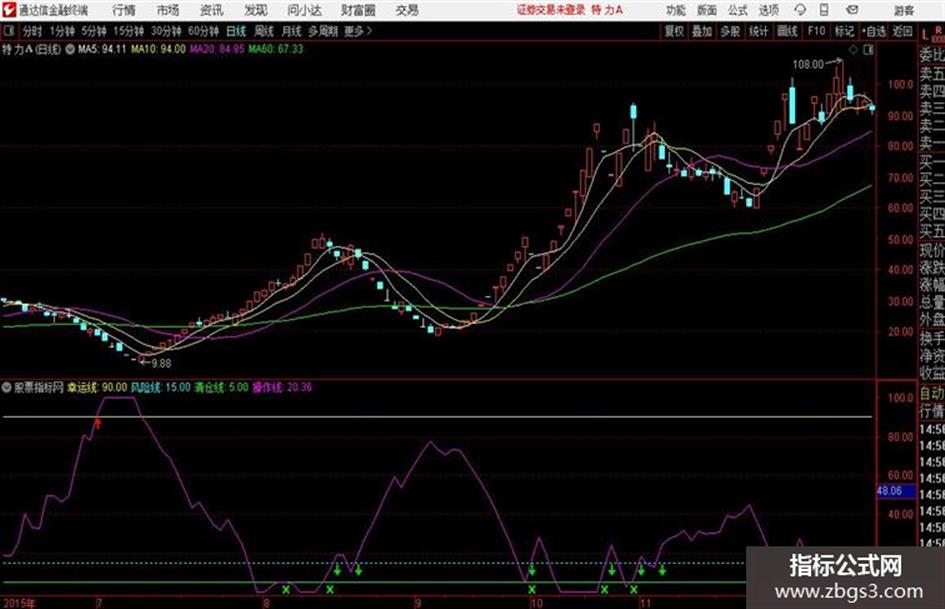Viewport: 945px width, 609px height.
Task: Click the MA5: 94.11 indicator label
Action: point(102,49)
